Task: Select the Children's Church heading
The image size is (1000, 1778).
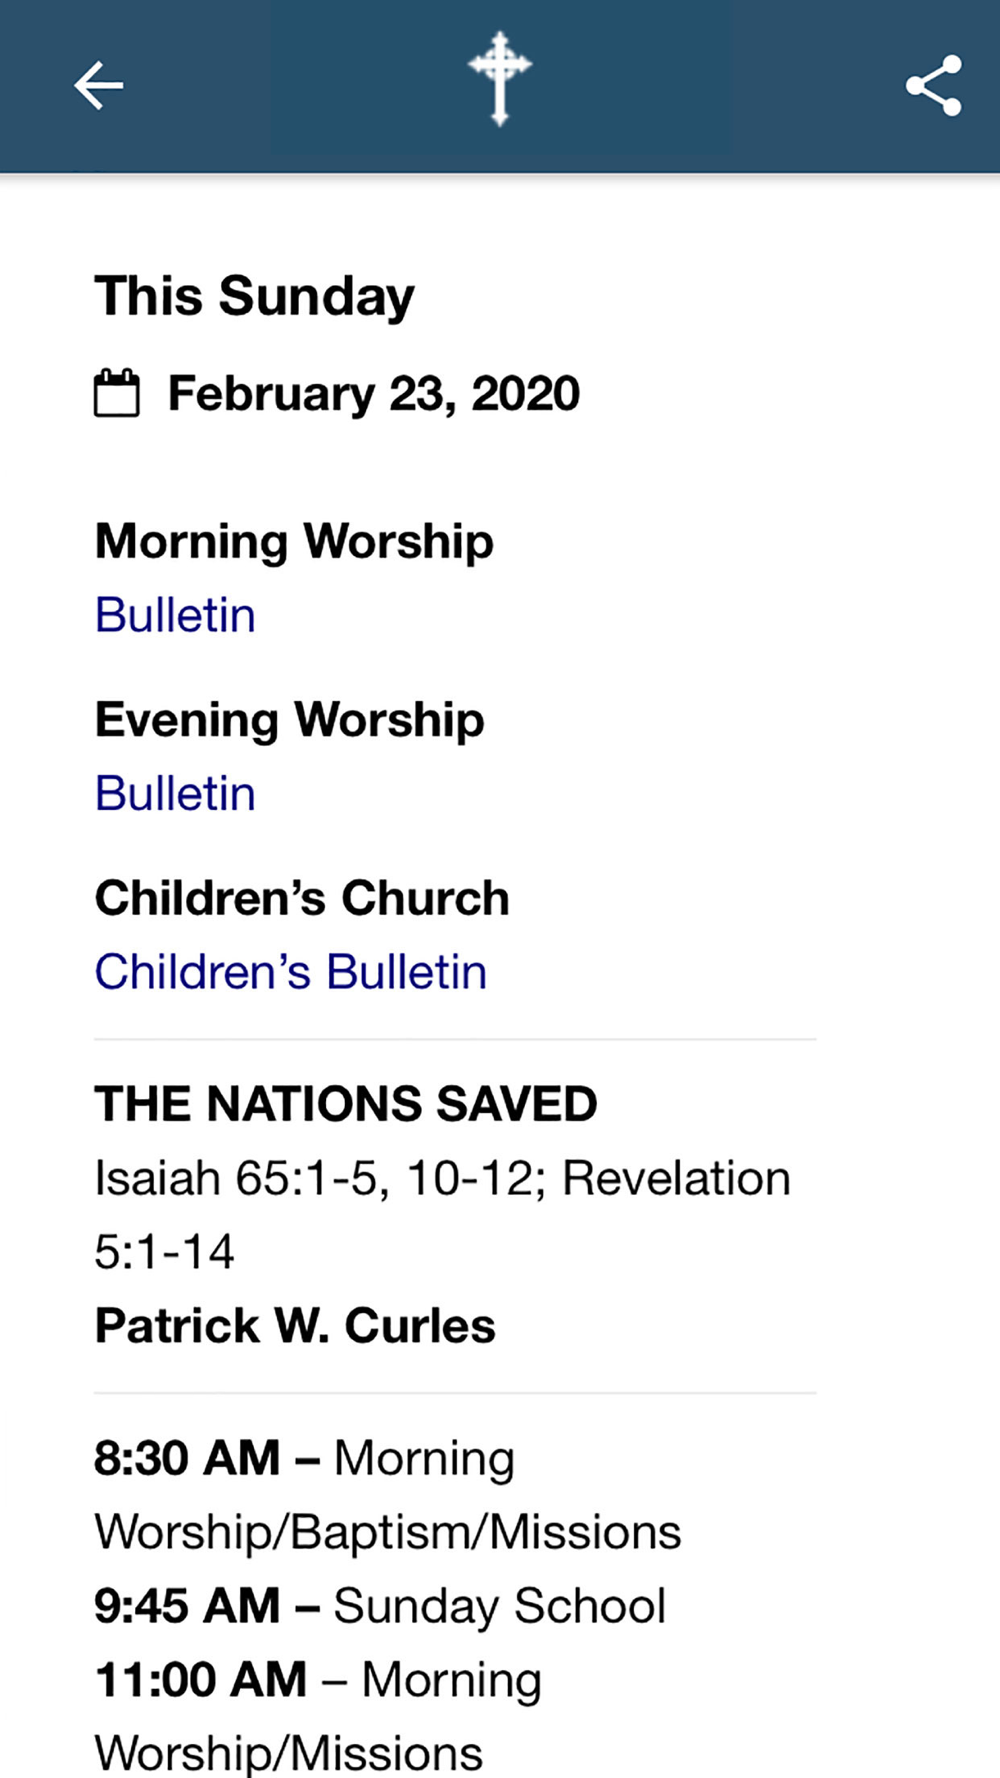Action: pyautogui.click(x=302, y=898)
